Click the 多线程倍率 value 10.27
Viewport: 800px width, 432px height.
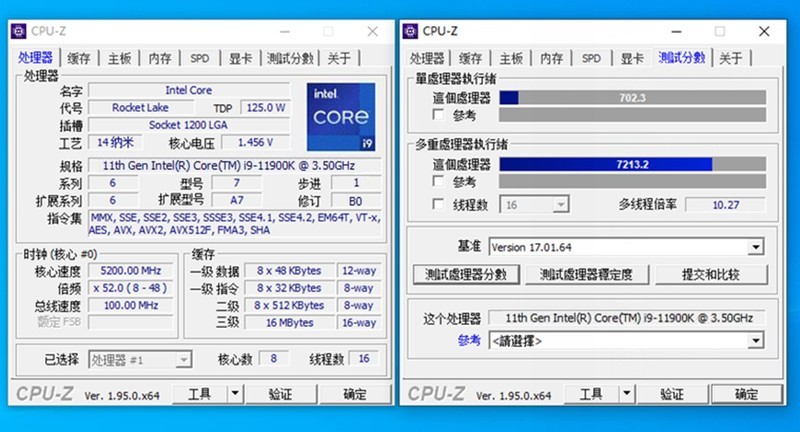tap(726, 205)
